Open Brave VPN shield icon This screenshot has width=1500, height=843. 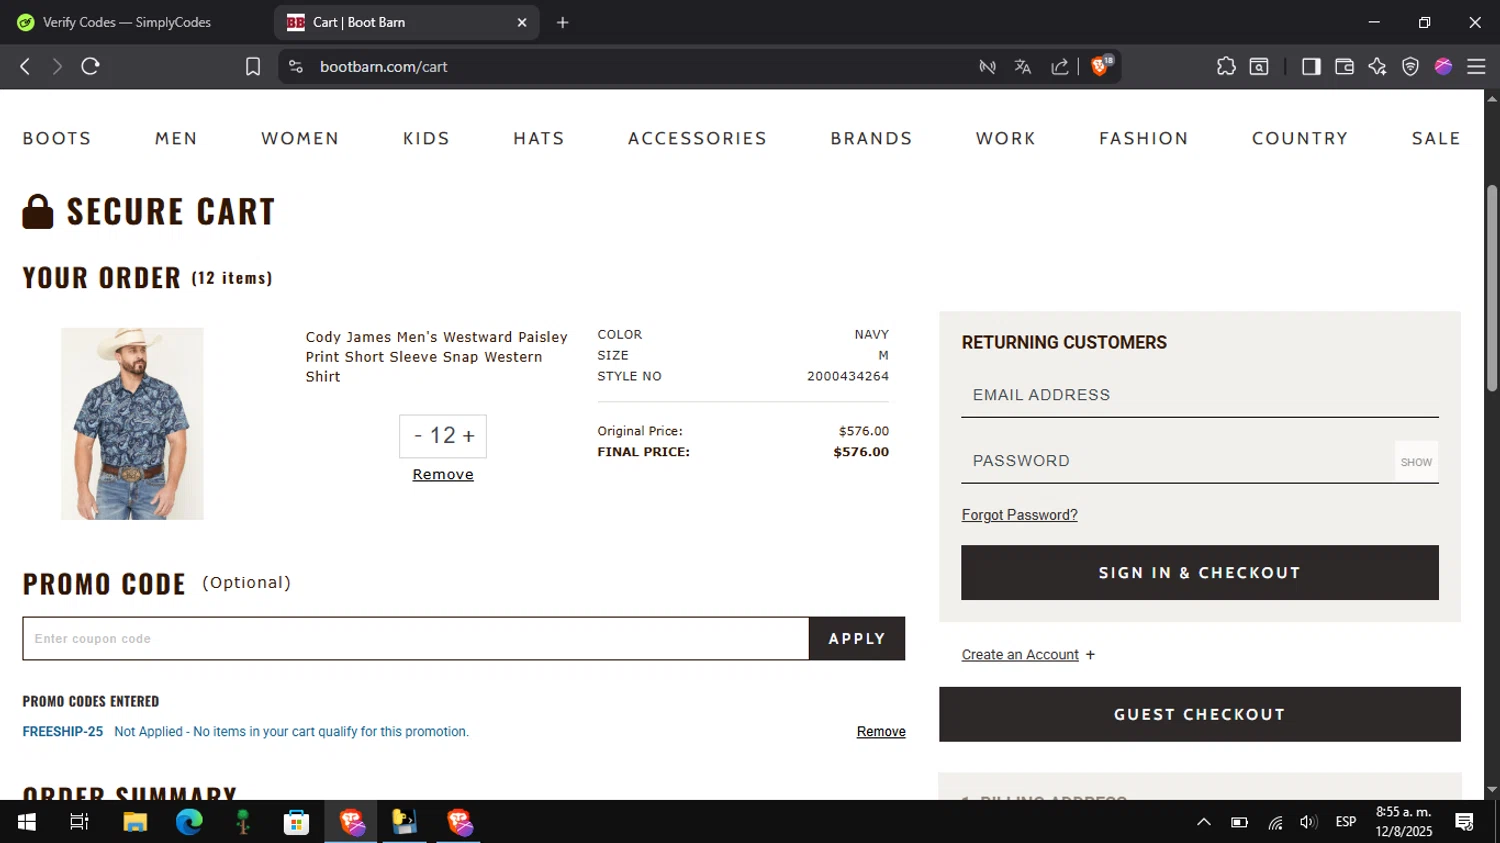coord(1410,66)
